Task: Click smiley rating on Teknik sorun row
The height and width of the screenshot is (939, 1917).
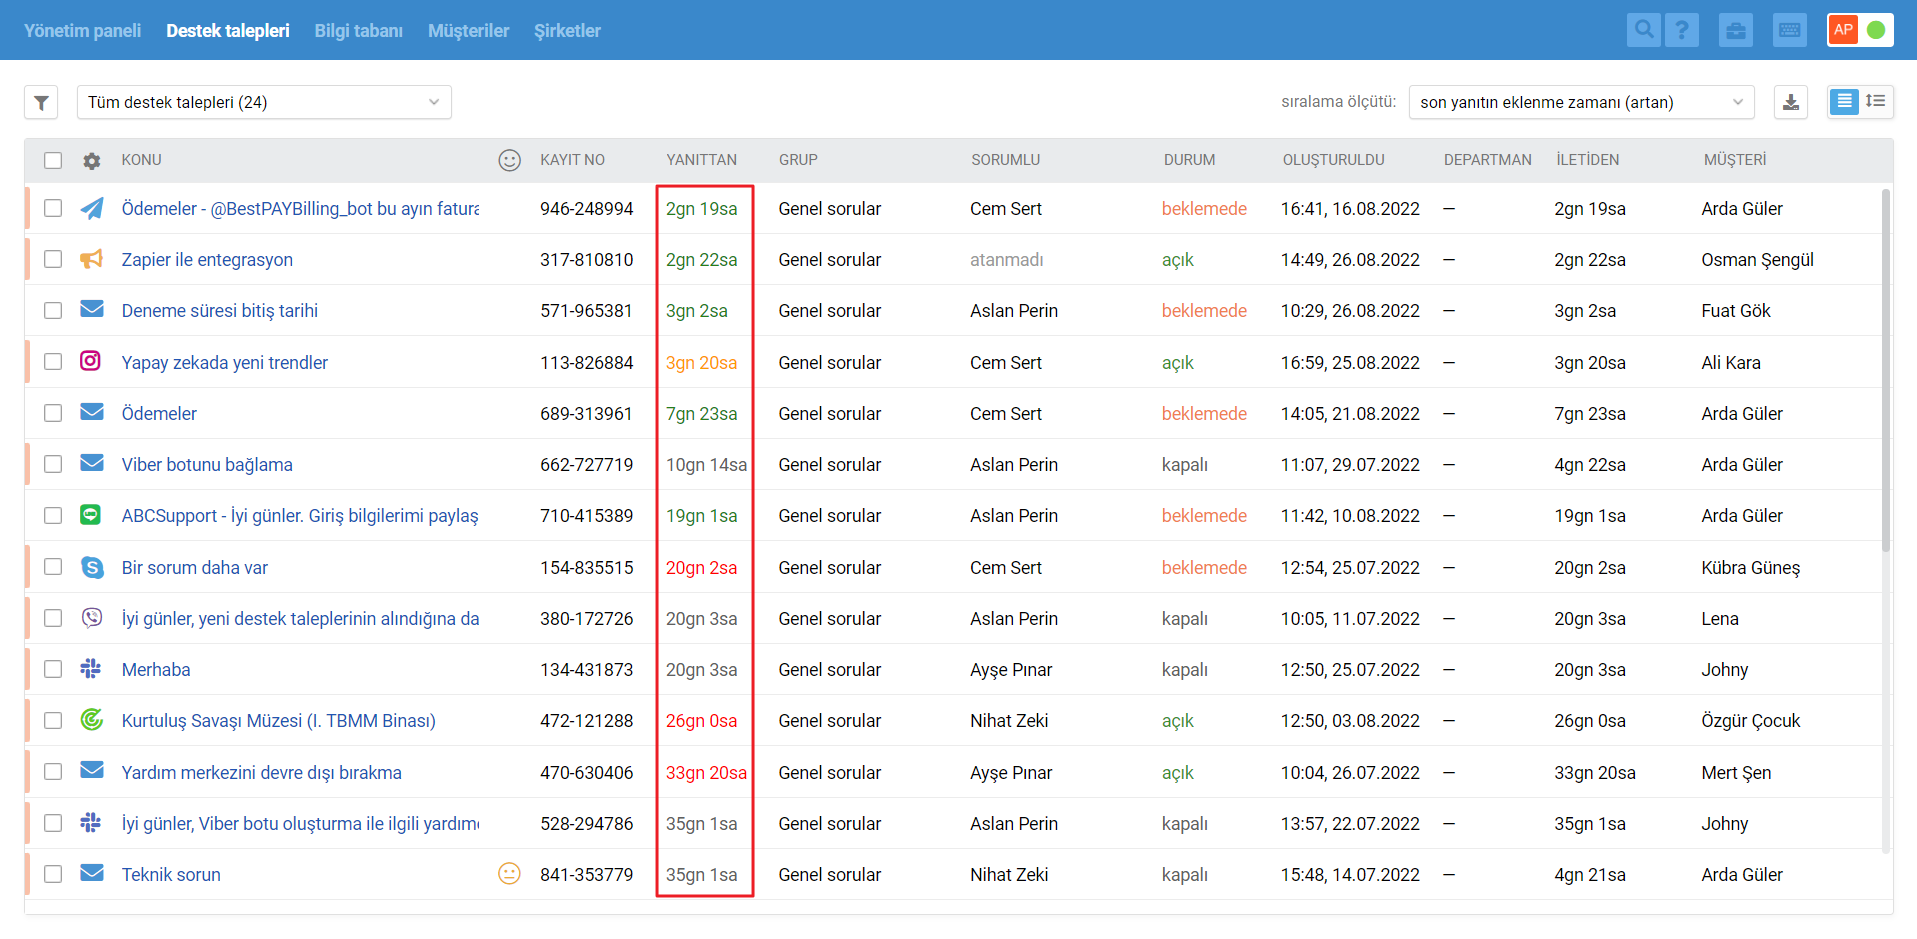Action: point(510,873)
